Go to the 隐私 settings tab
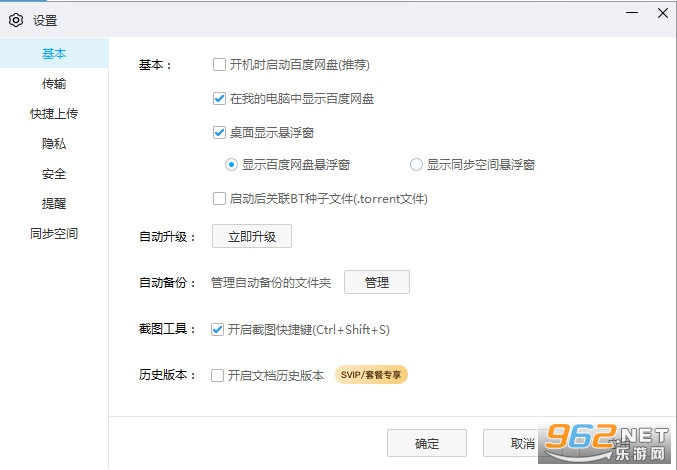 tap(54, 143)
